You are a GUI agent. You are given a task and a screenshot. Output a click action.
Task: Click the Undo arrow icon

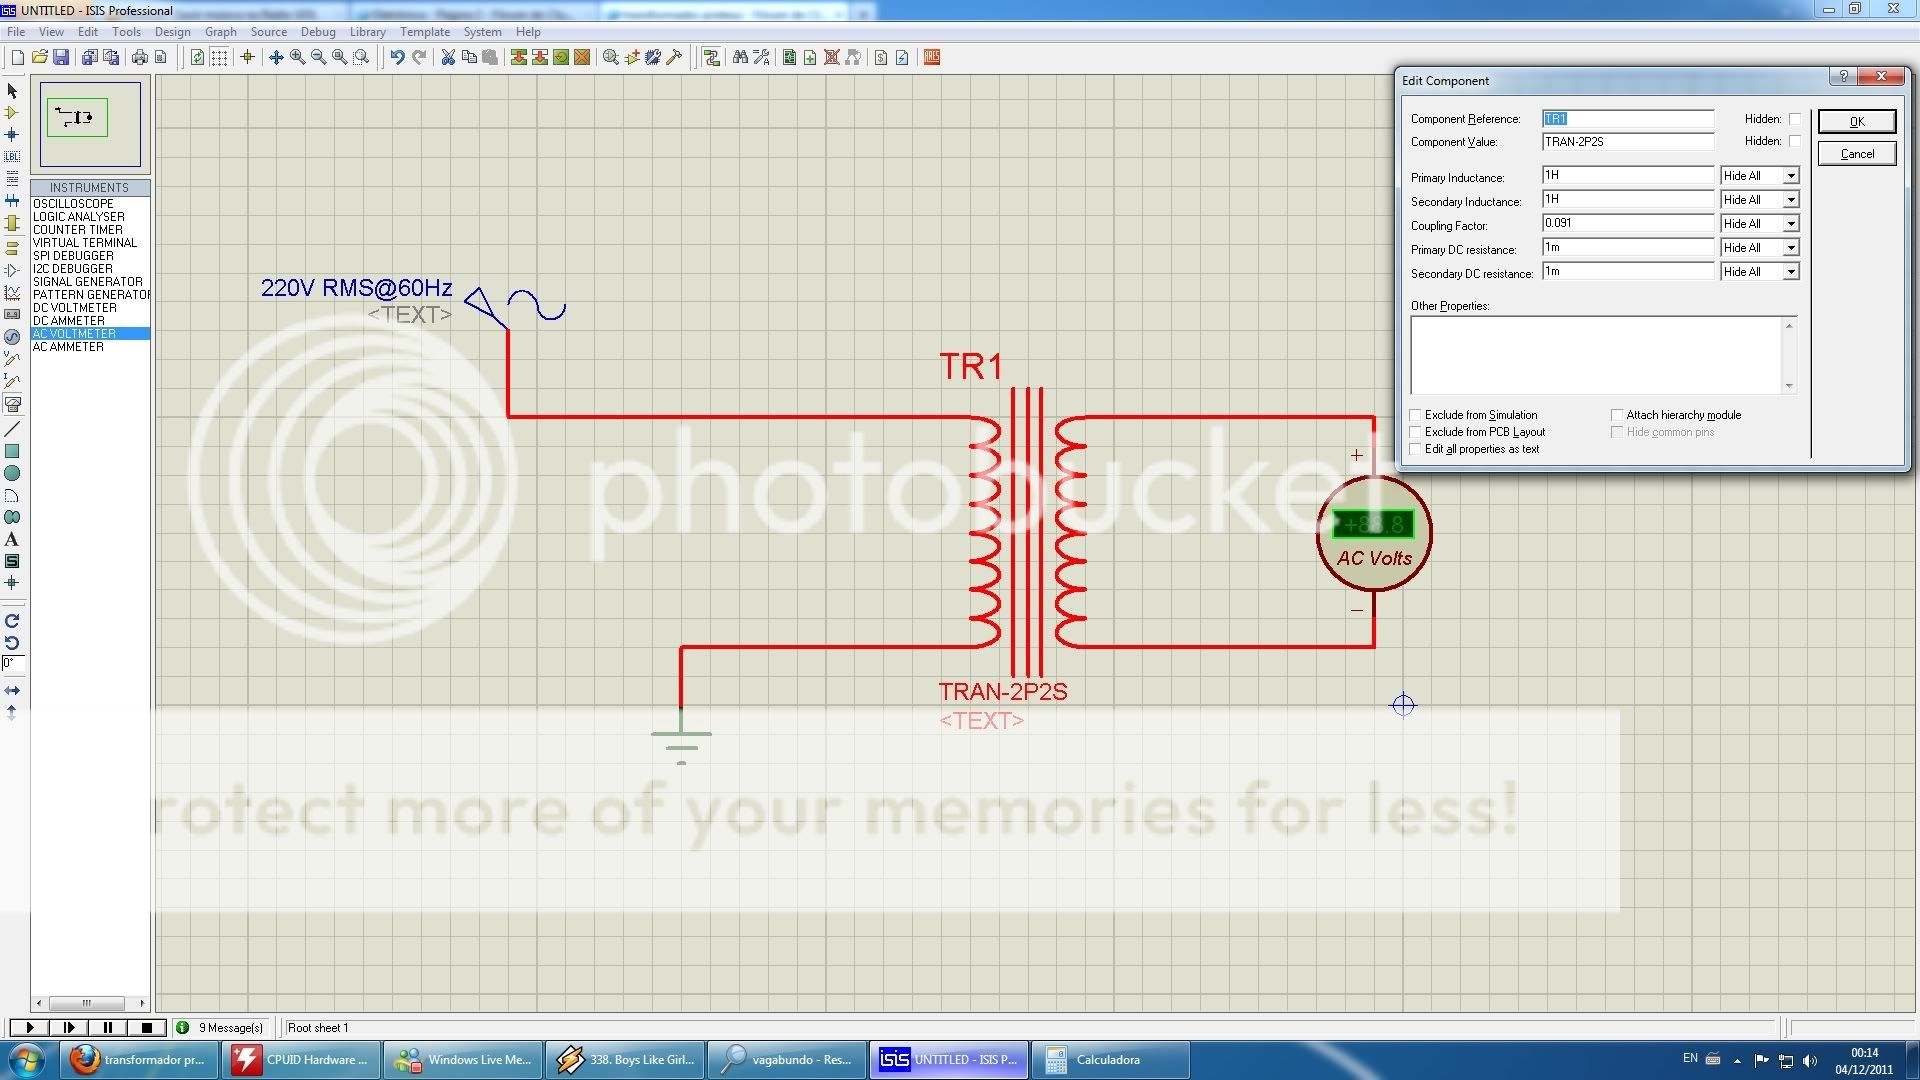point(397,57)
